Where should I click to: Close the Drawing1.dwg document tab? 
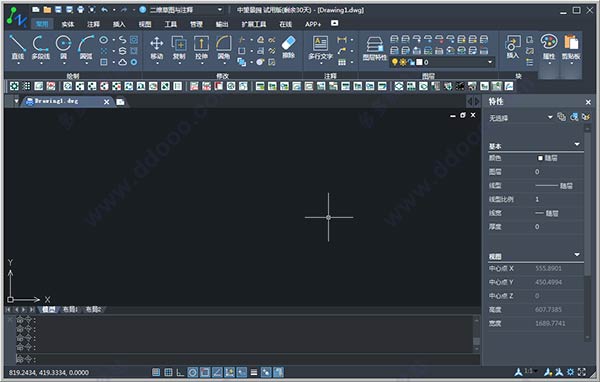[106, 102]
